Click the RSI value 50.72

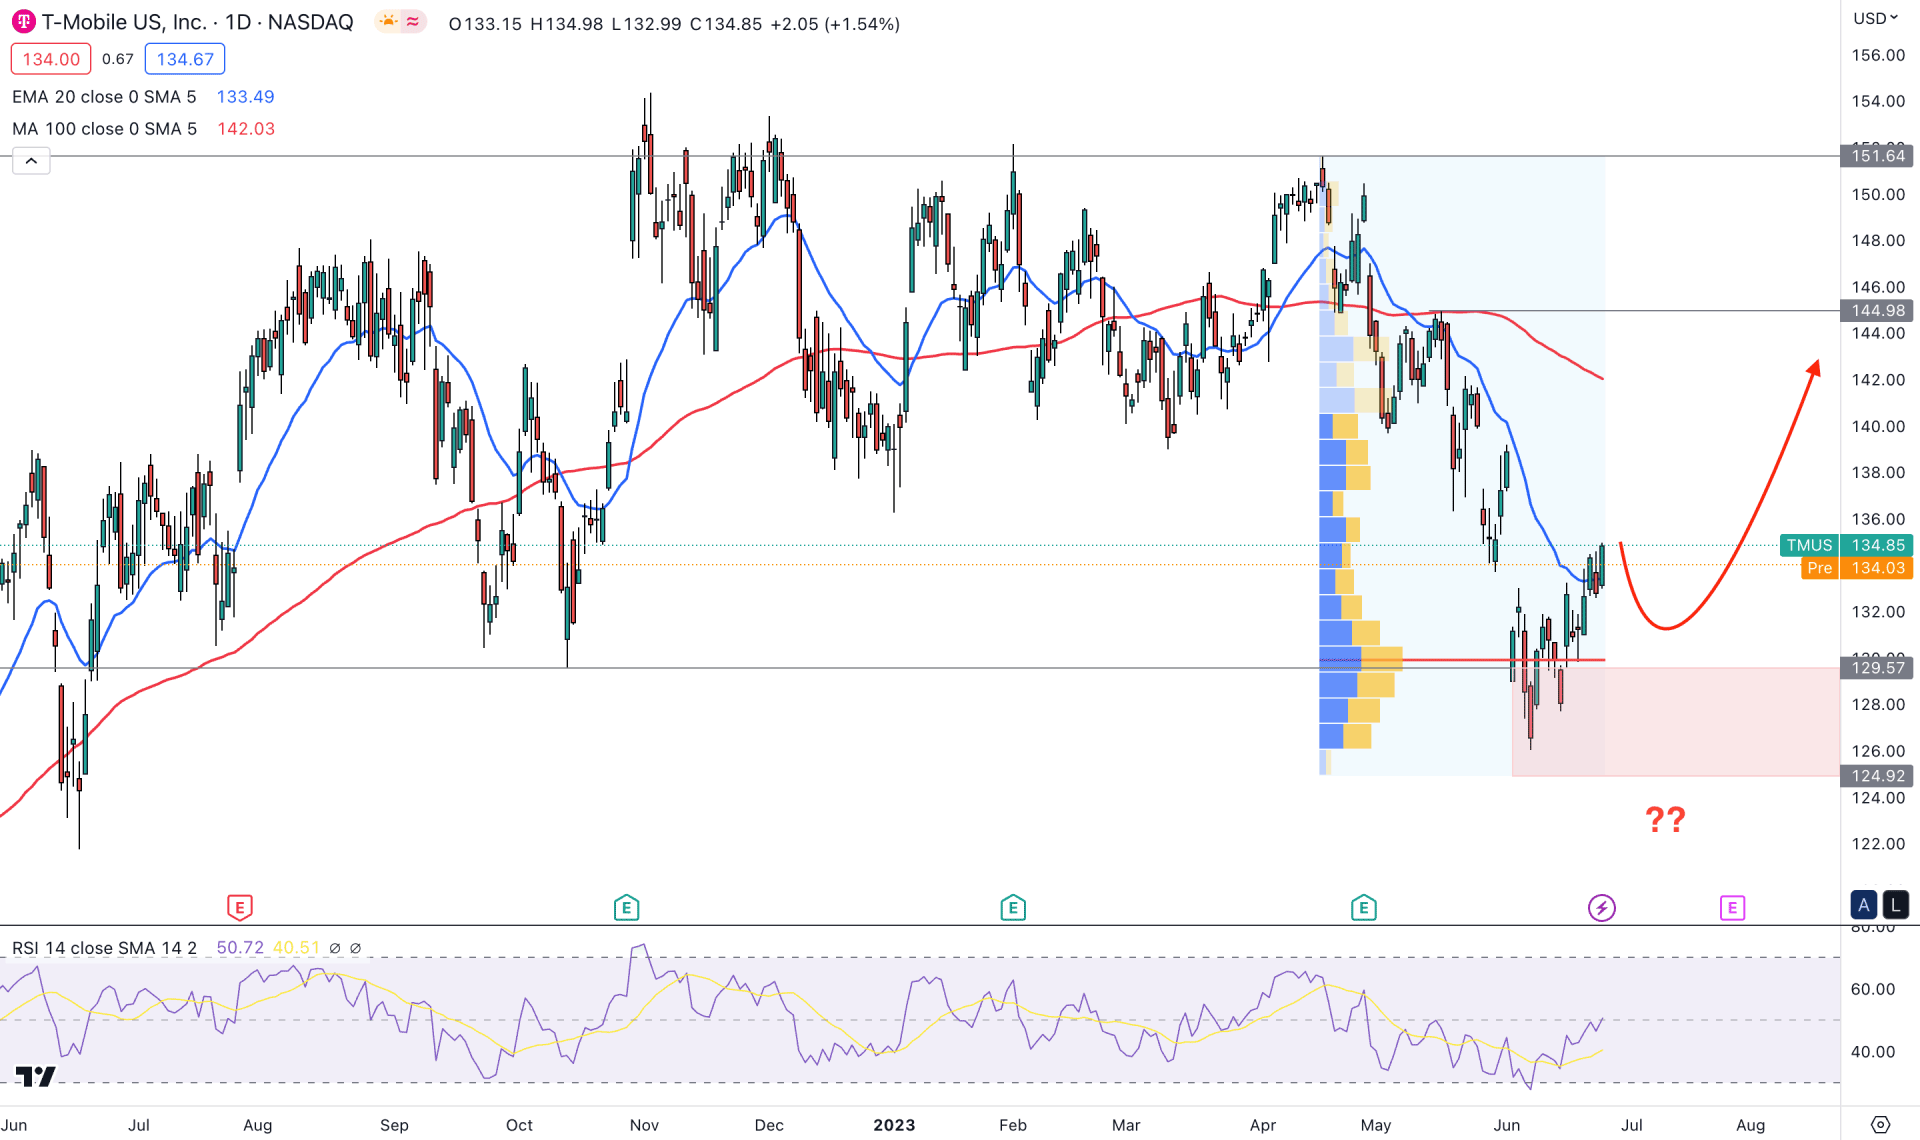[240, 948]
